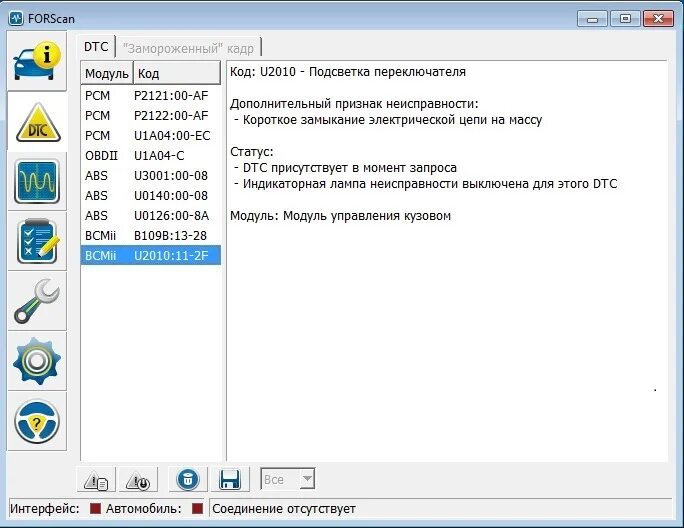The width and height of the screenshot is (684, 528).
Task: Click the 'Индикаторная лампа неисправности выключена' line
Action: pos(430,184)
